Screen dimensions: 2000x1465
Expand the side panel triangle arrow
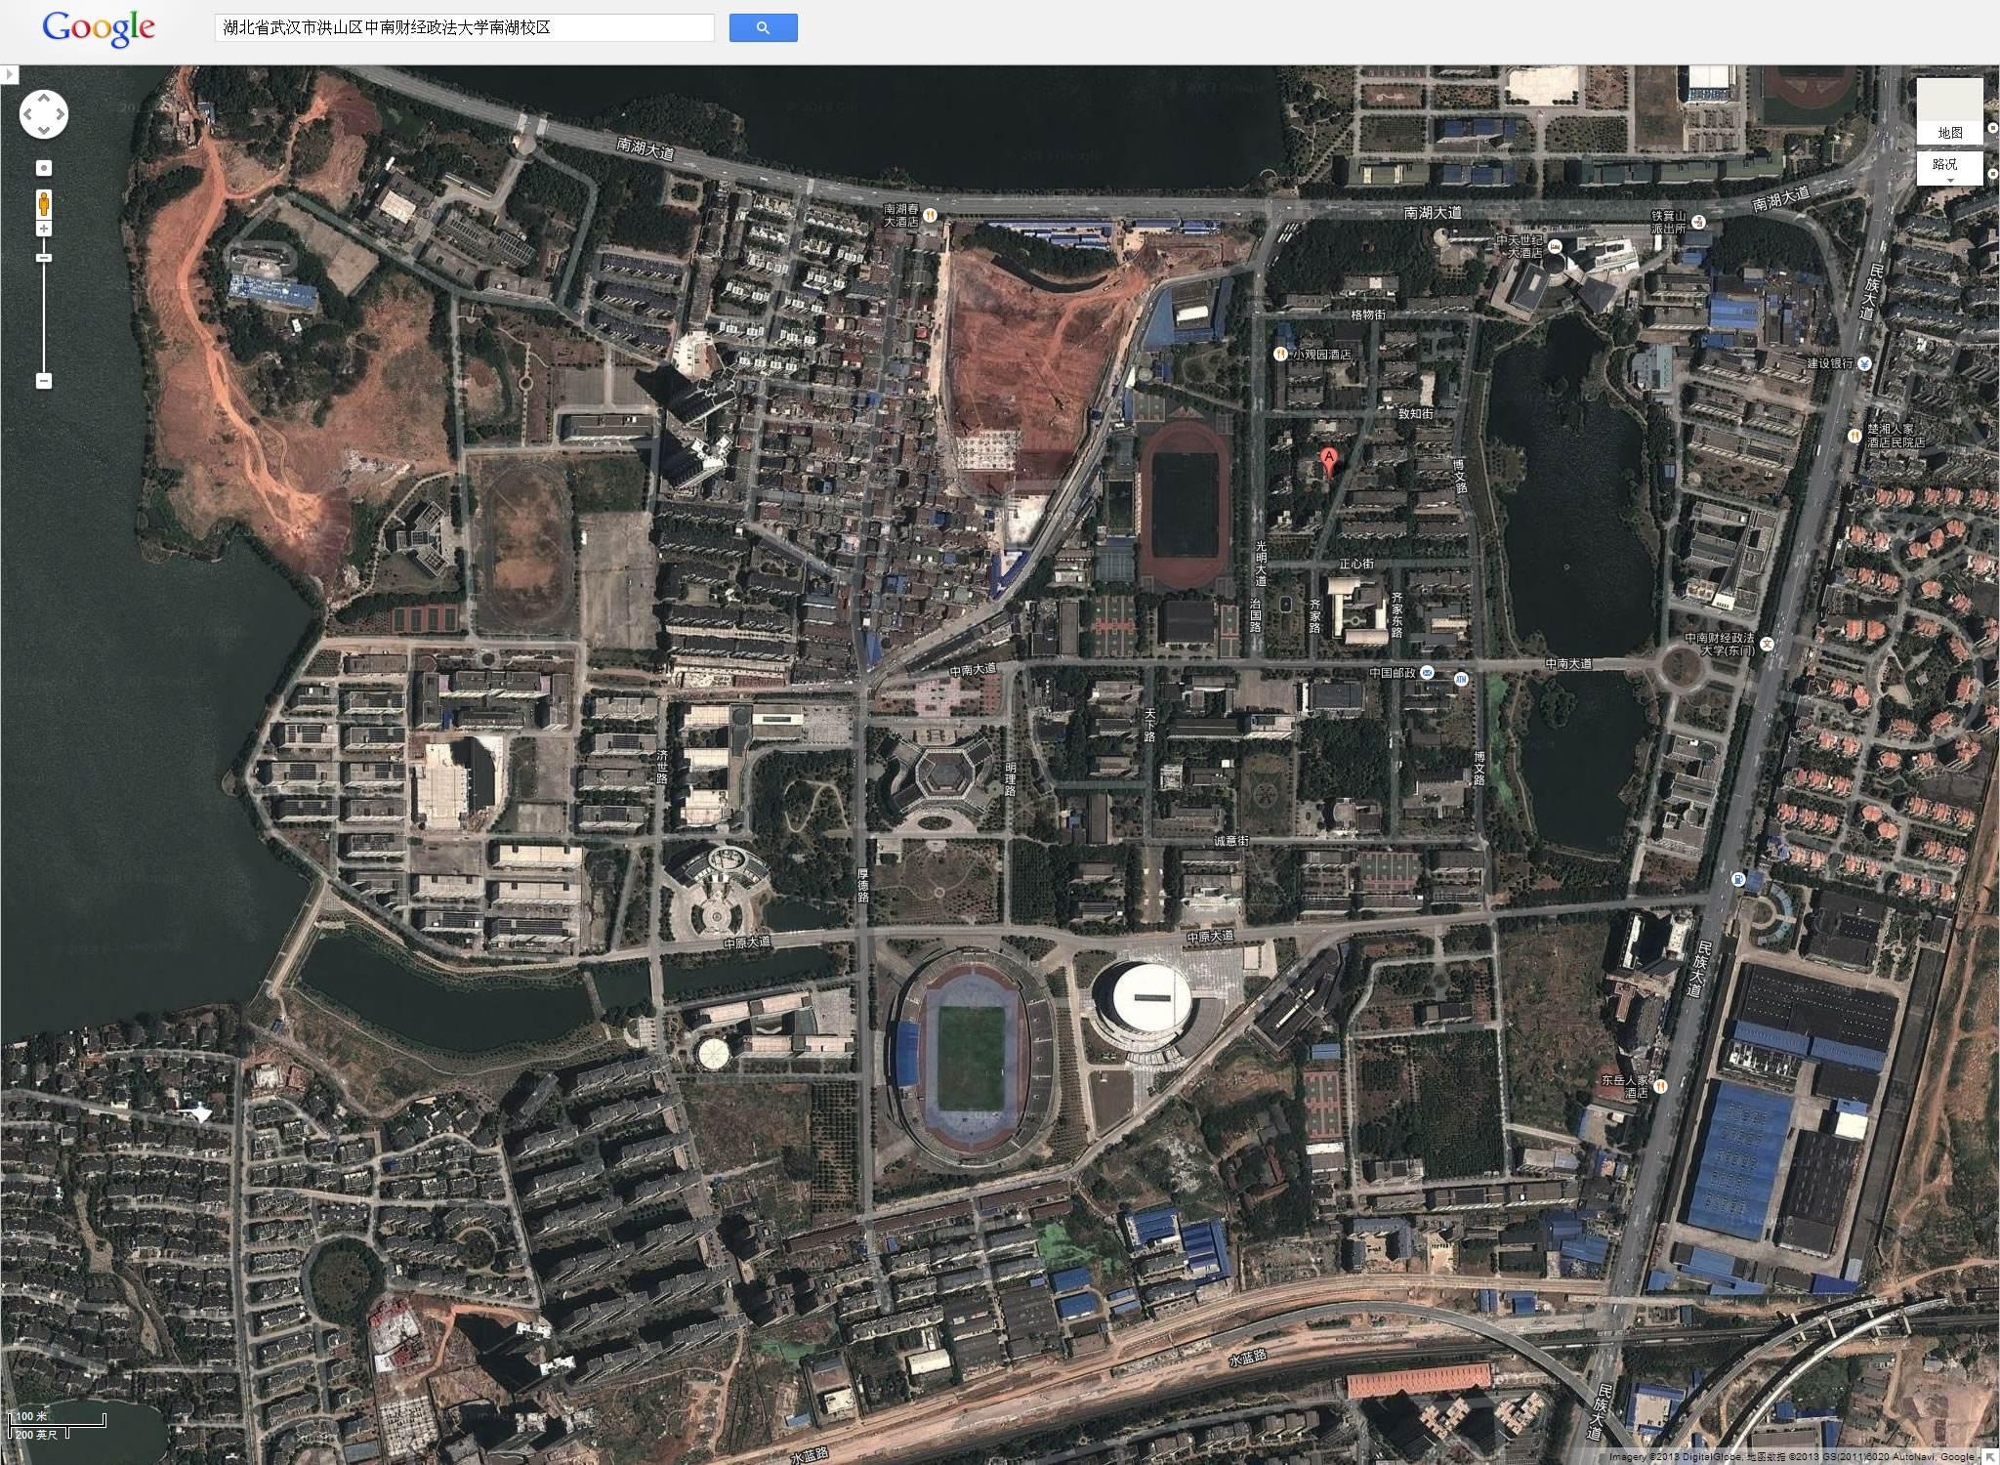click(x=9, y=75)
